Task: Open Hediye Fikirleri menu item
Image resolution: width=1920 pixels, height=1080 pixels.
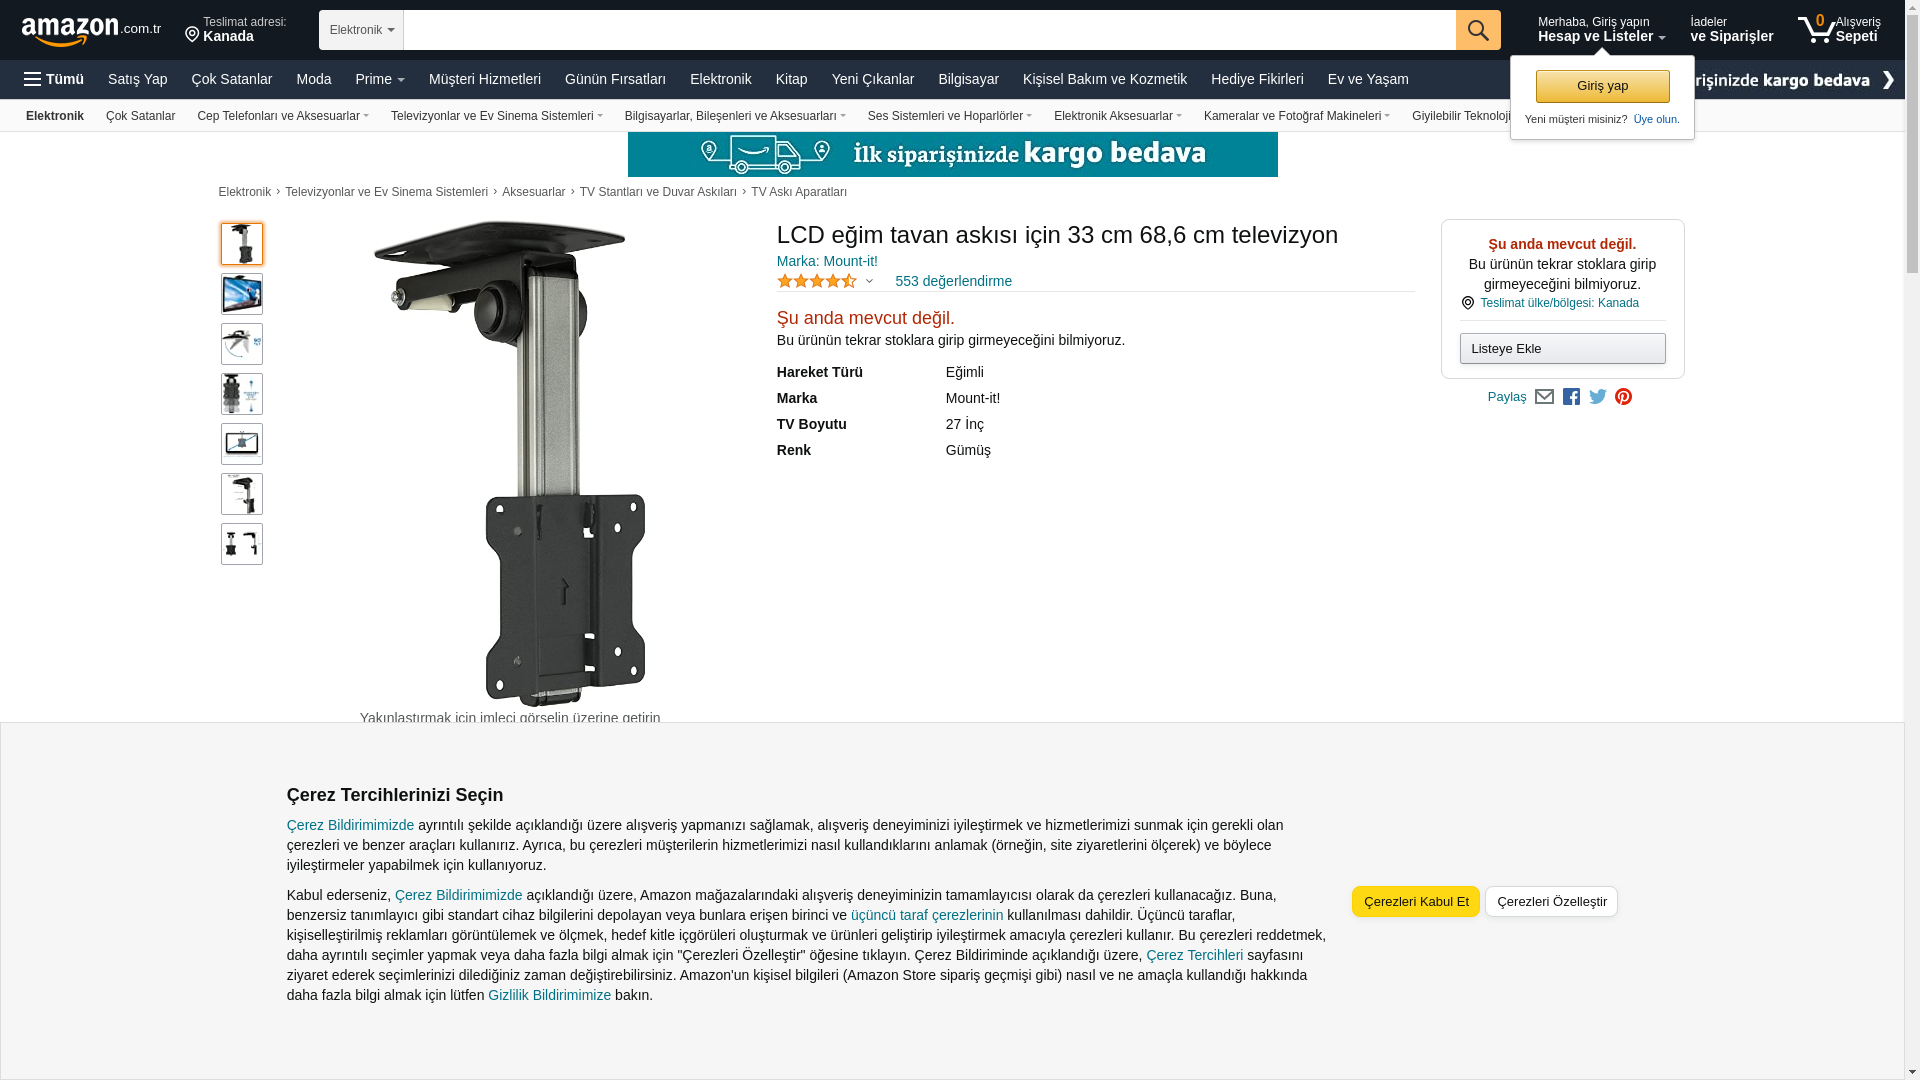Action: coord(1256,79)
